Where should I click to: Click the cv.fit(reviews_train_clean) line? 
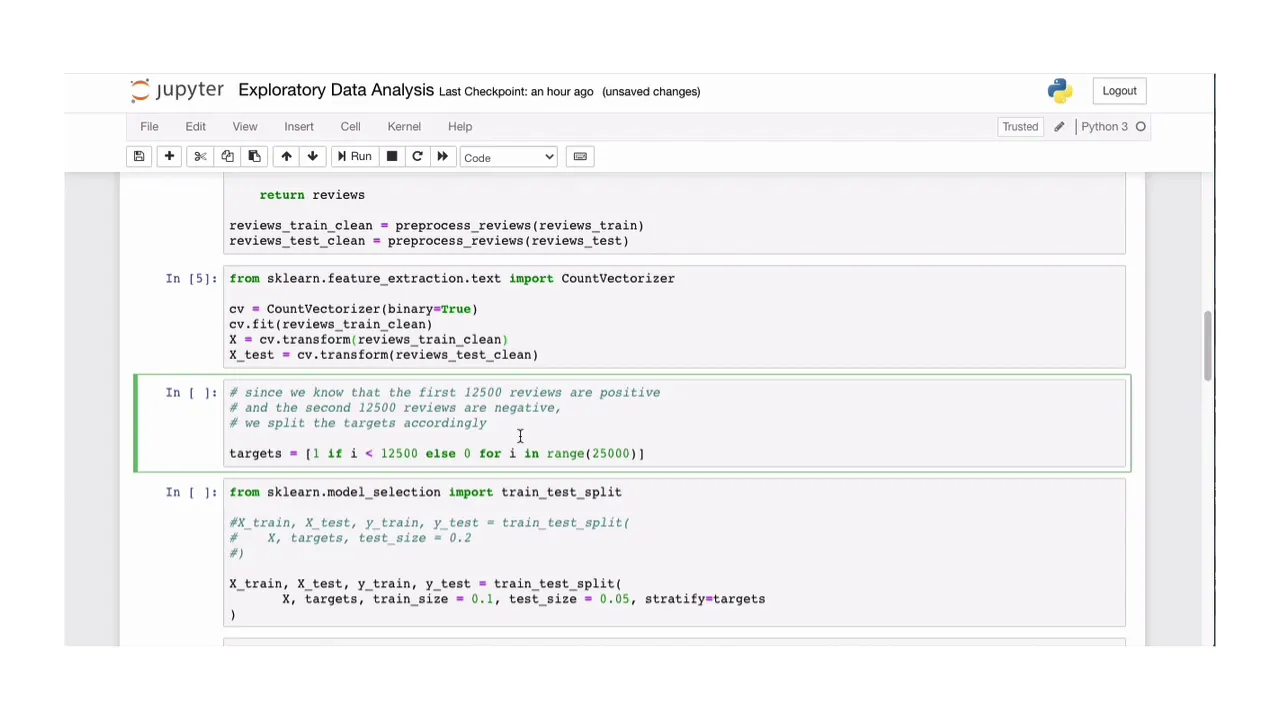[331, 324]
